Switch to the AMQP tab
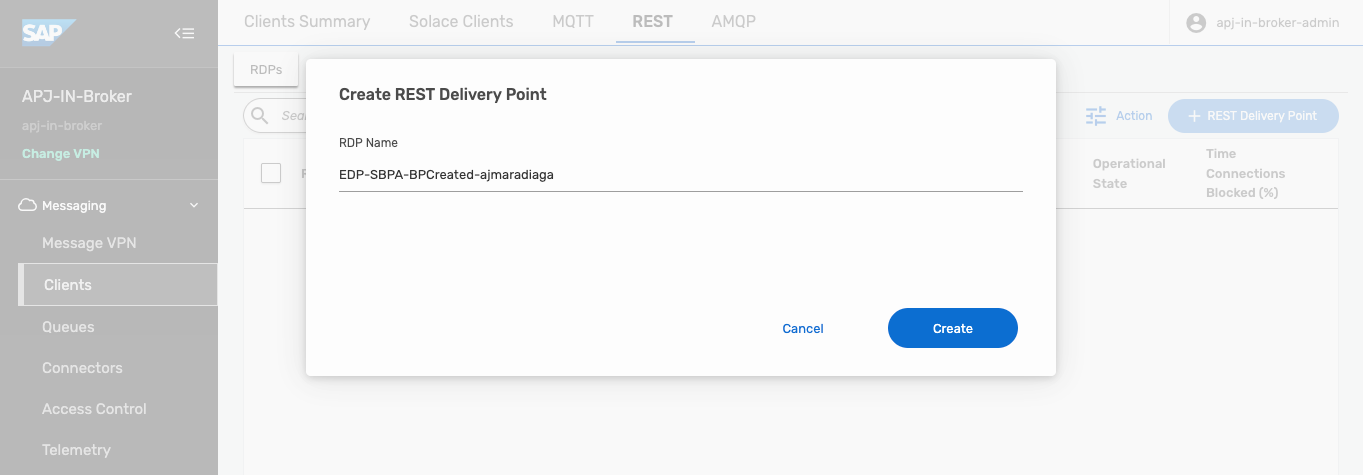The height and width of the screenshot is (475, 1363). coord(733,21)
